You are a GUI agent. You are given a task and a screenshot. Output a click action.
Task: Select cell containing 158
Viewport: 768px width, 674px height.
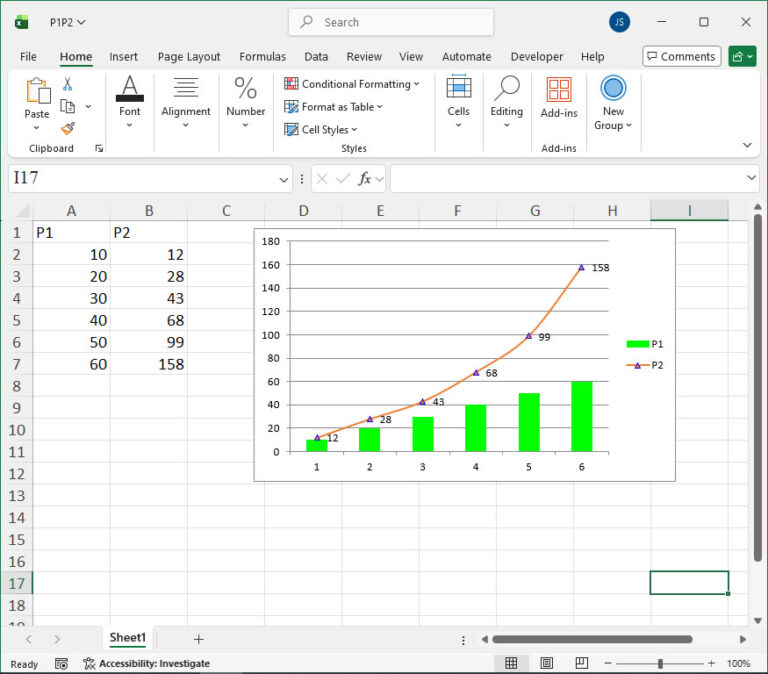(x=149, y=364)
